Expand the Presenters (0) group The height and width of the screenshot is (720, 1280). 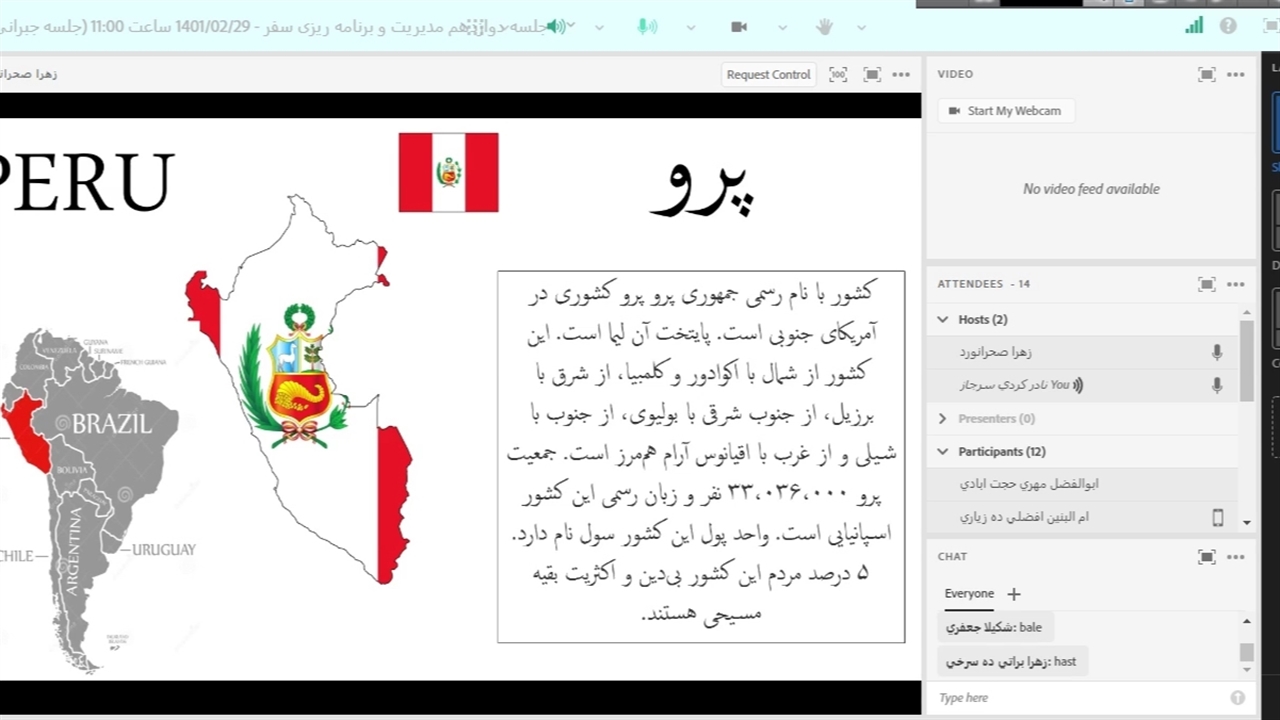943,419
